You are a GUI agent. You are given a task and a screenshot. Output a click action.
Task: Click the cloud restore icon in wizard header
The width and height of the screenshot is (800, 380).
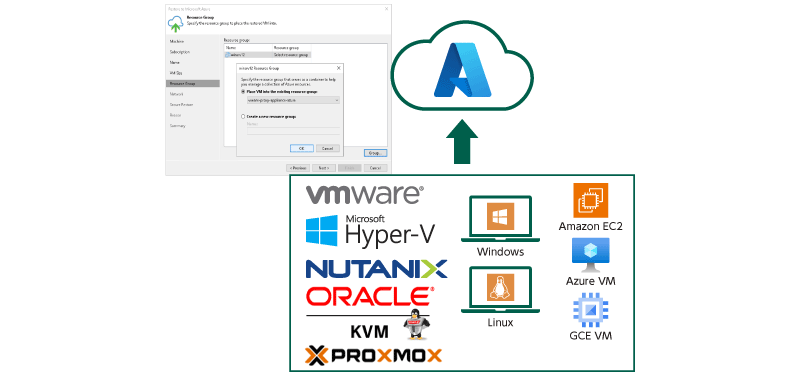point(175,23)
